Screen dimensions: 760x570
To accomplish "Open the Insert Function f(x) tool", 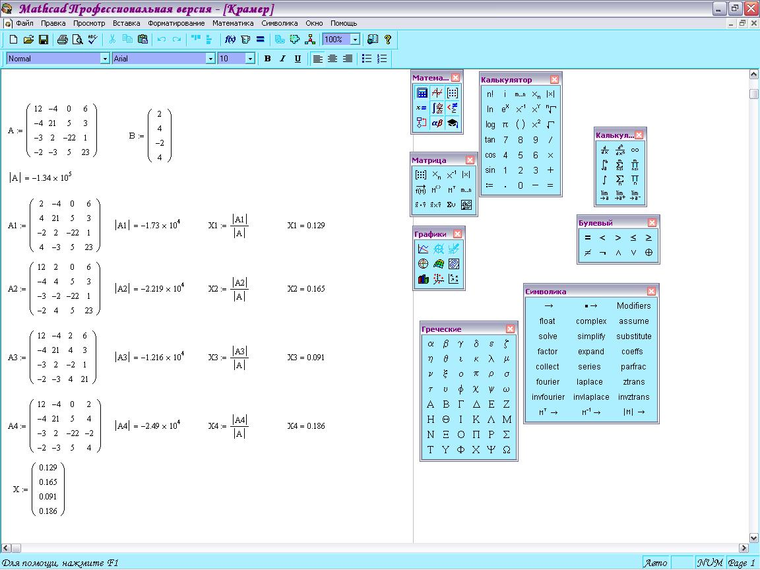I will pos(229,40).
